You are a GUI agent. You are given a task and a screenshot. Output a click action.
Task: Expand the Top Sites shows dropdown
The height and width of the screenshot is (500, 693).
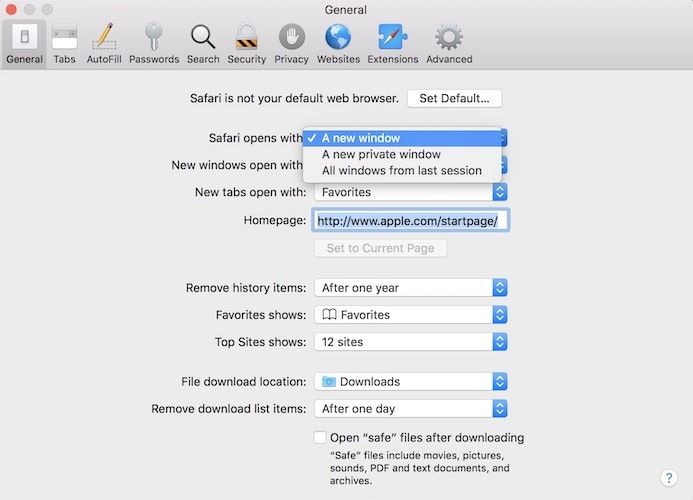coord(410,342)
